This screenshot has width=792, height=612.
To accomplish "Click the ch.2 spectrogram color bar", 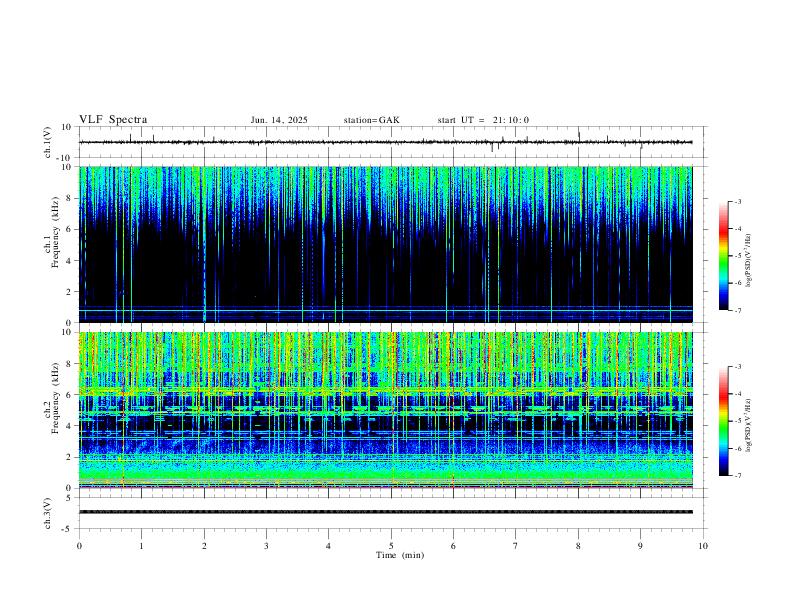I will click(724, 421).
